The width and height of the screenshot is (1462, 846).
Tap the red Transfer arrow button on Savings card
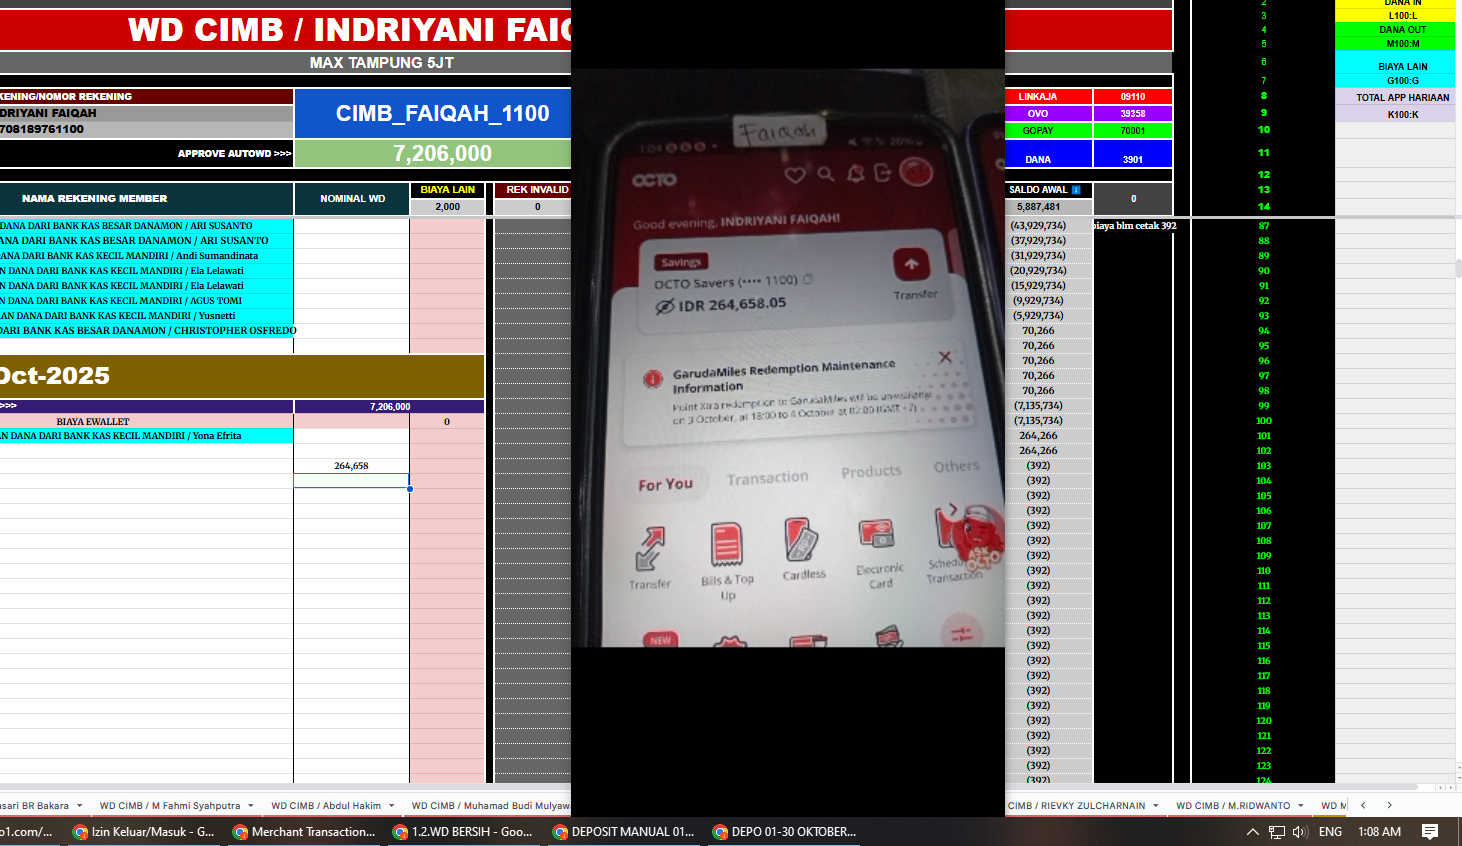912,265
